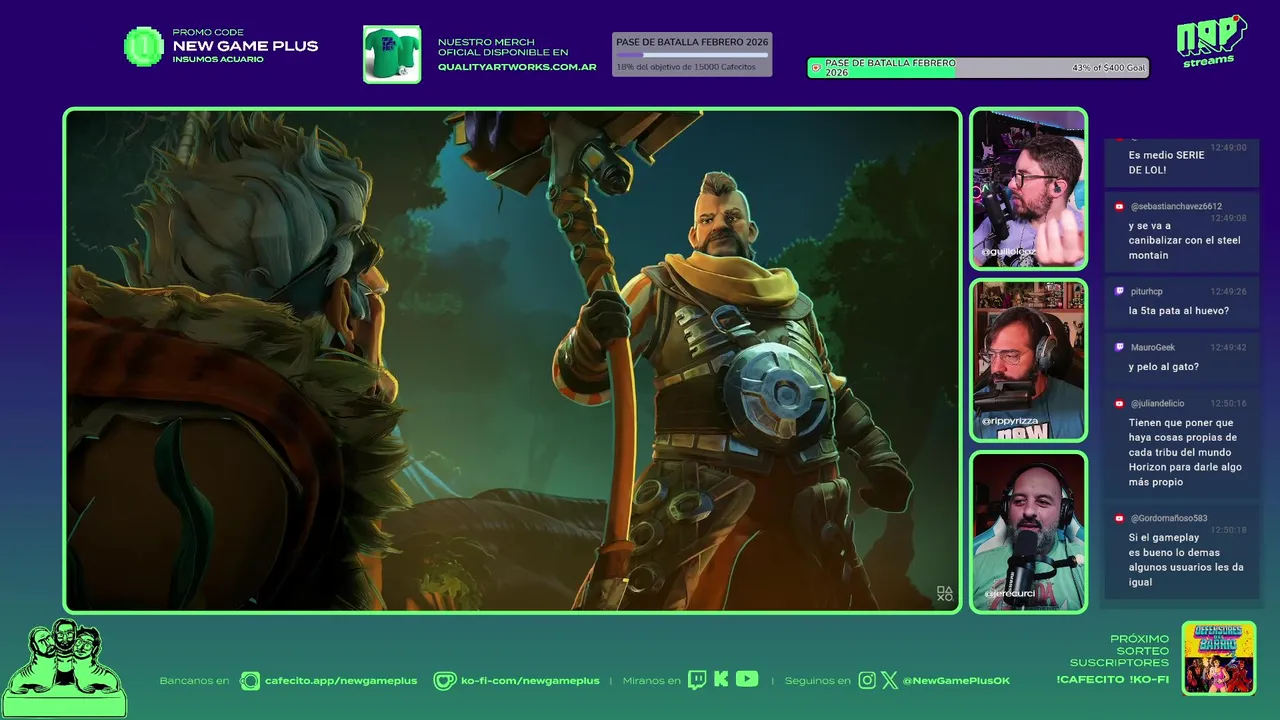Click the username @juliandelicio in chat
The width and height of the screenshot is (1280, 720).
pyautogui.click(x=1157, y=403)
